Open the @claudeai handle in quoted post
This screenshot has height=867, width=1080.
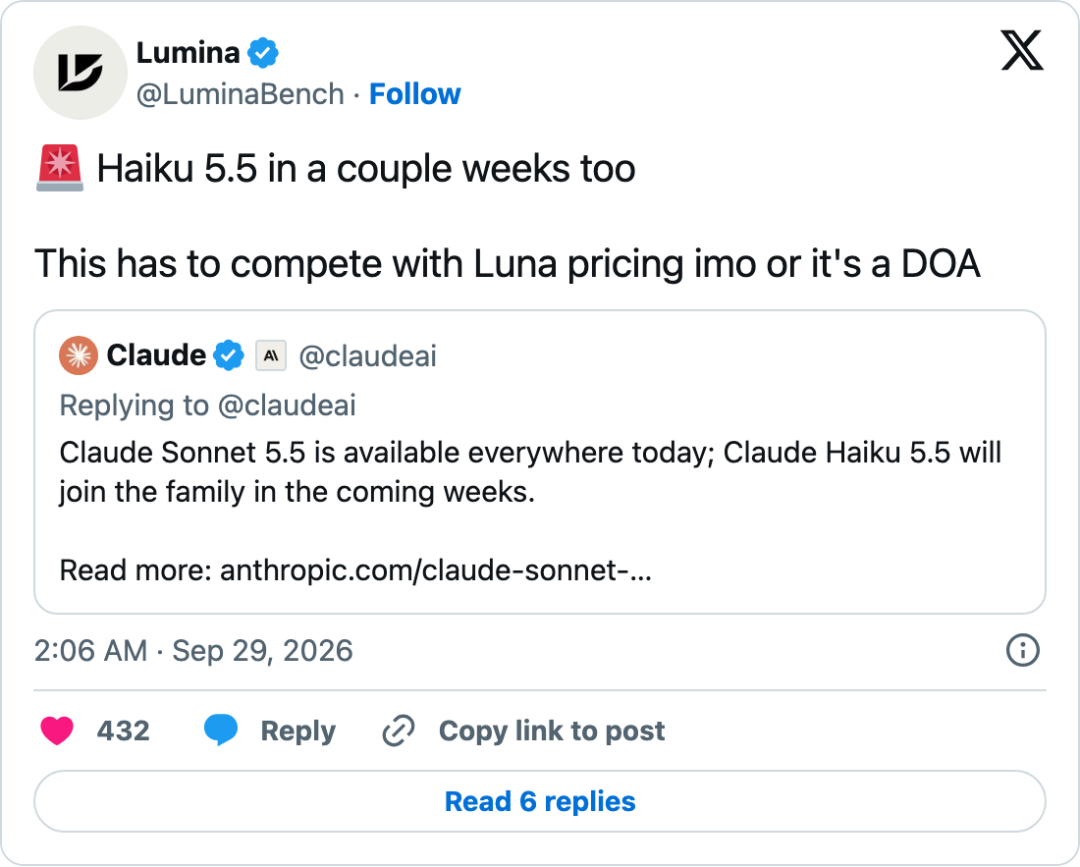pyautogui.click(x=368, y=356)
